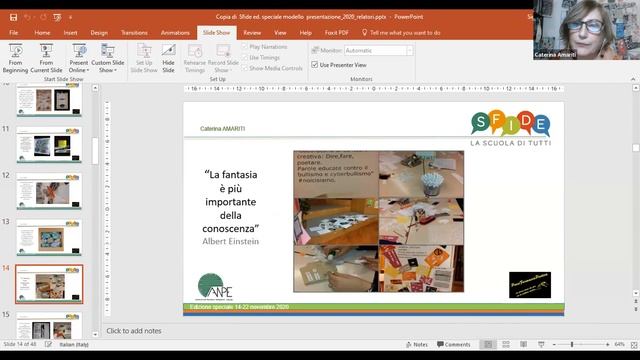The height and width of the screenshot is (360, 640).
Task: Click the spell check icon in status bar
Action: pyautogui.click(x=48, y=344)
